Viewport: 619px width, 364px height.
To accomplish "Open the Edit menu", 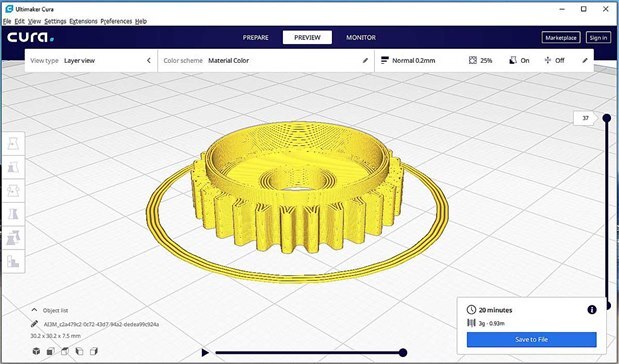I will click(x=20, y=21).
